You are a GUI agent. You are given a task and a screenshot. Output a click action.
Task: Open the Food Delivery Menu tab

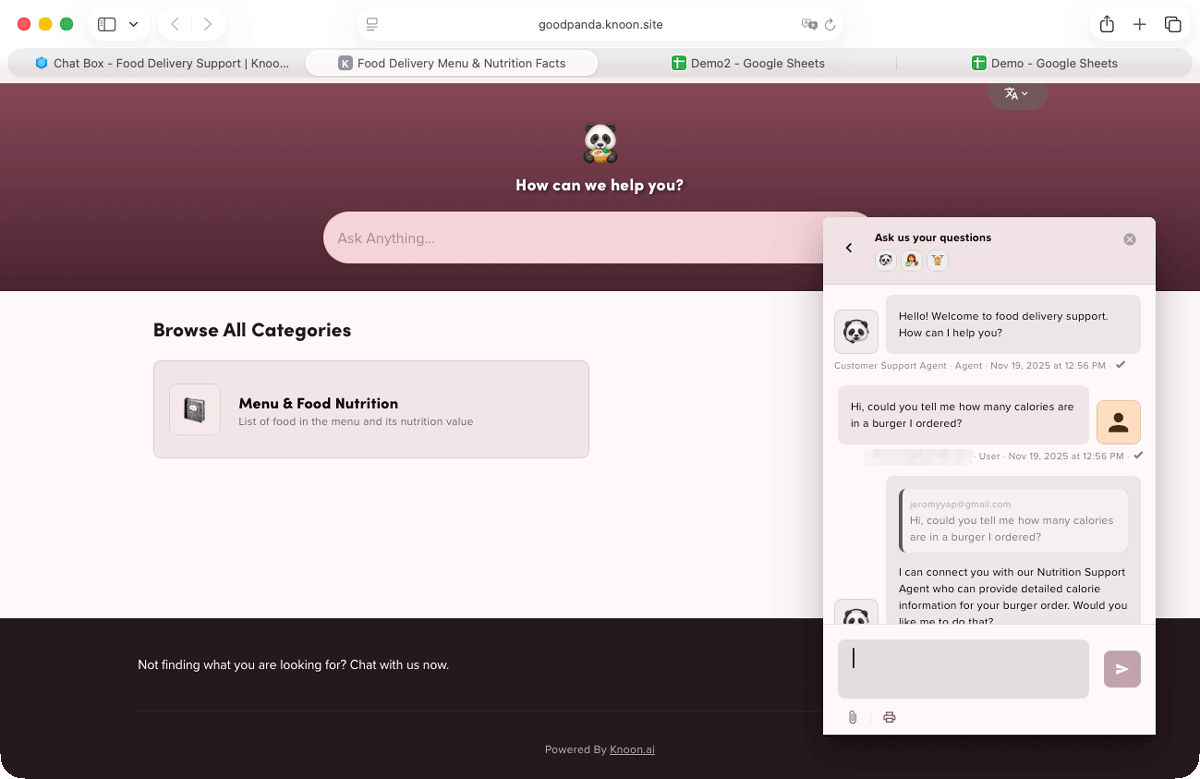tap(451, 63)
